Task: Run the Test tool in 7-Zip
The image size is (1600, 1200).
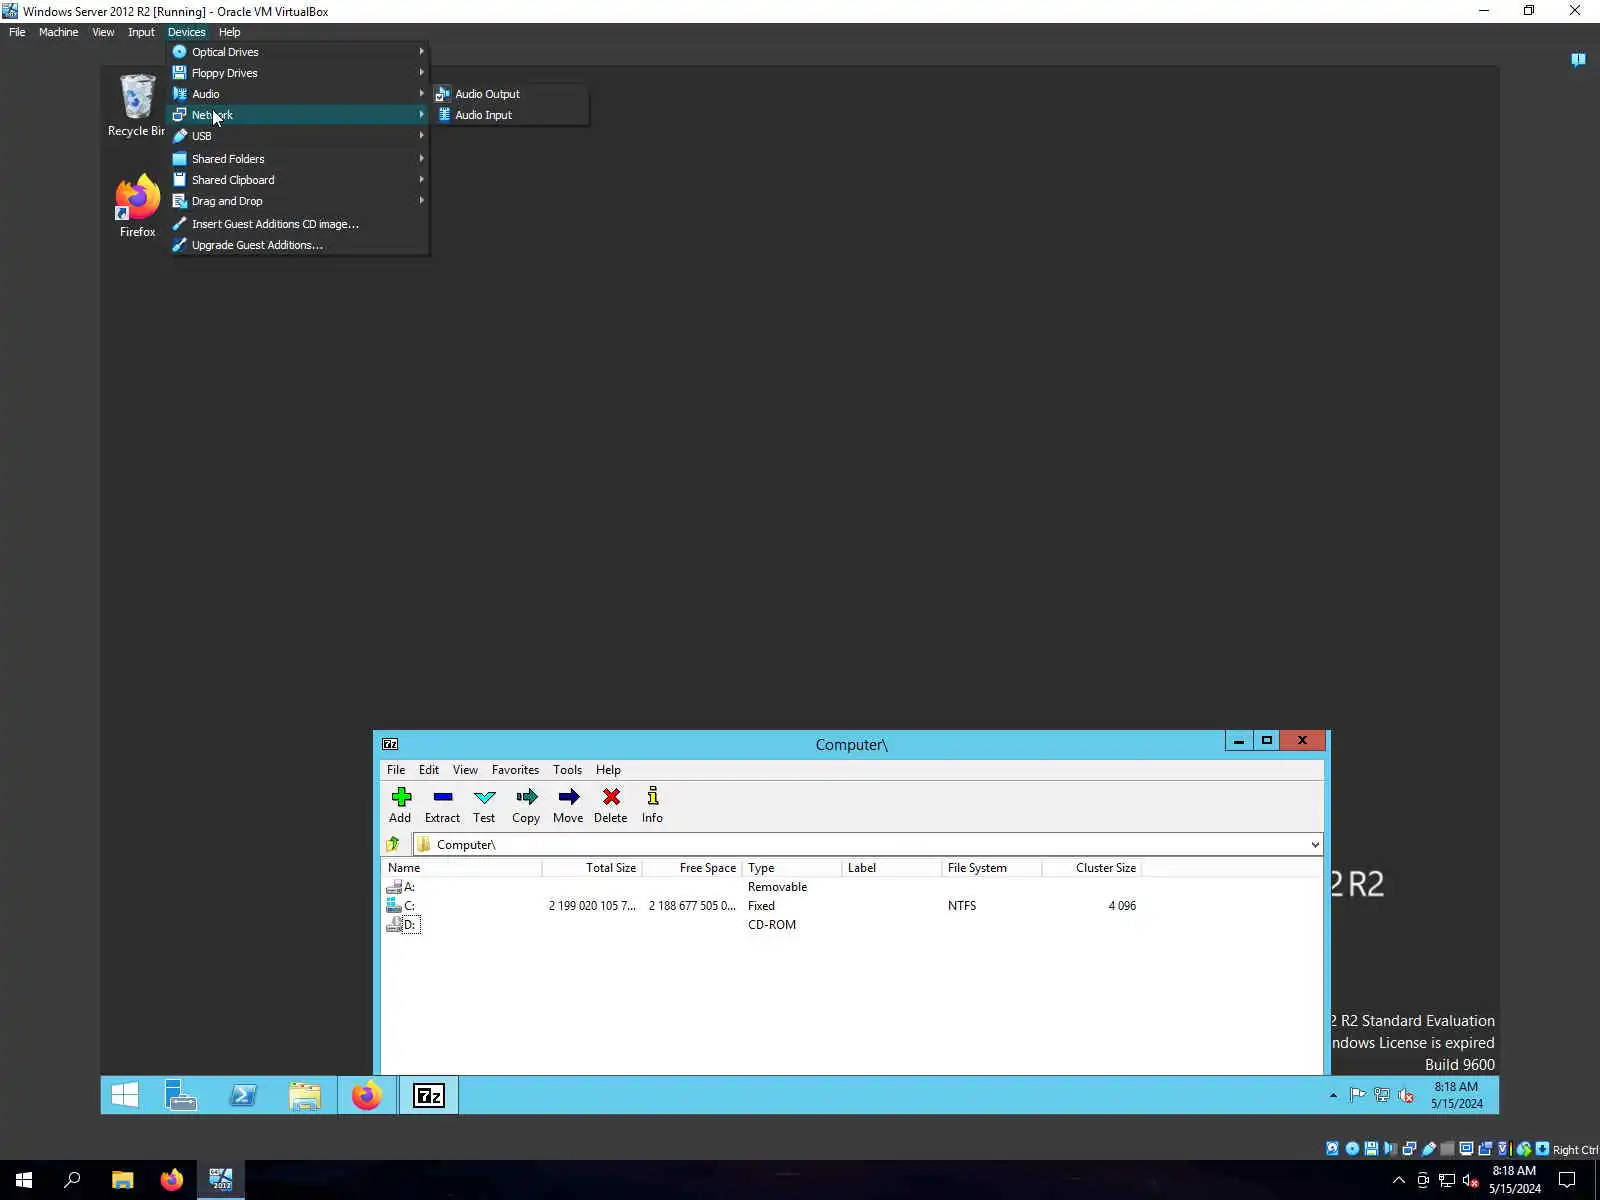Action: 484,805
